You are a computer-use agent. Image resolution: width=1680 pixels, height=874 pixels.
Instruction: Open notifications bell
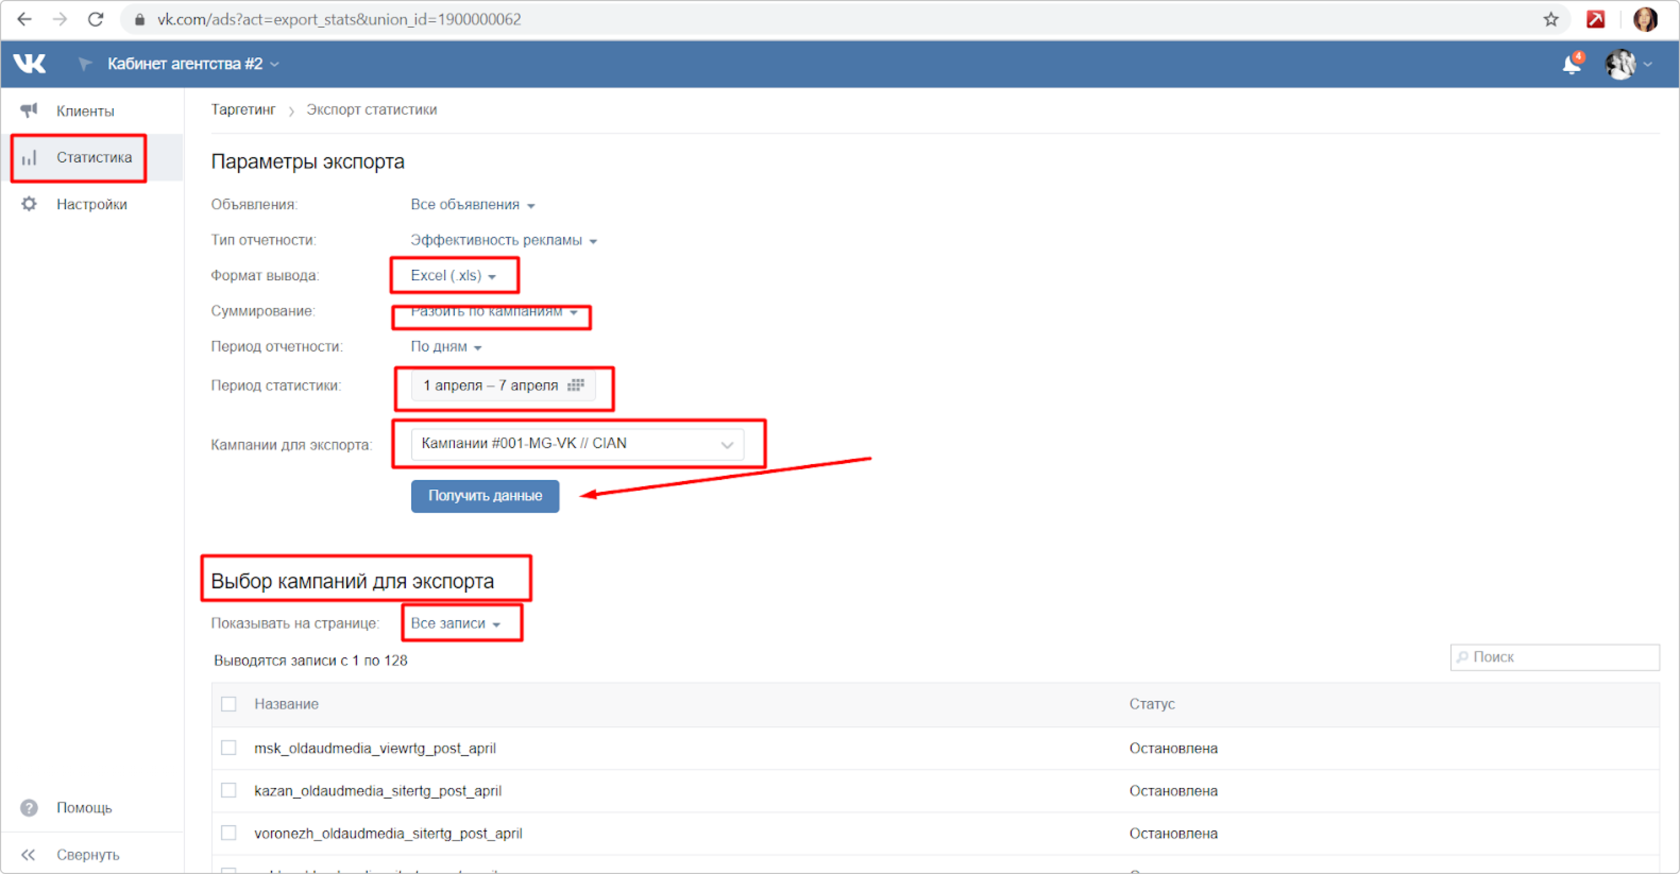pos(1572,64)
